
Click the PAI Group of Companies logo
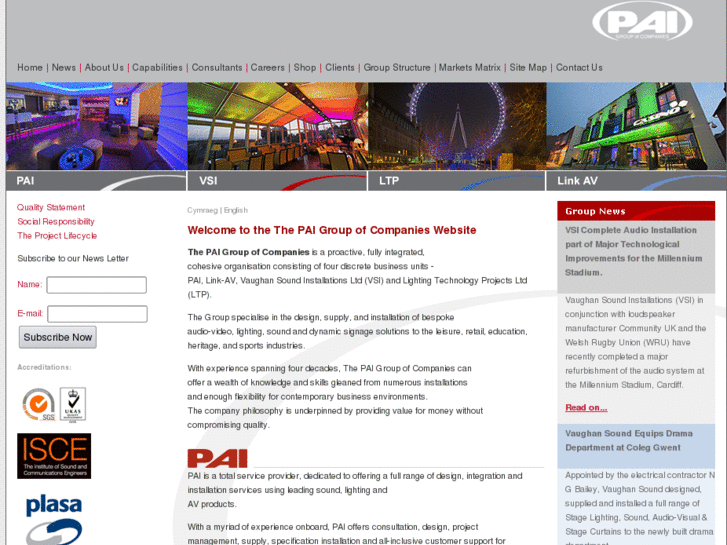point(642,22)
